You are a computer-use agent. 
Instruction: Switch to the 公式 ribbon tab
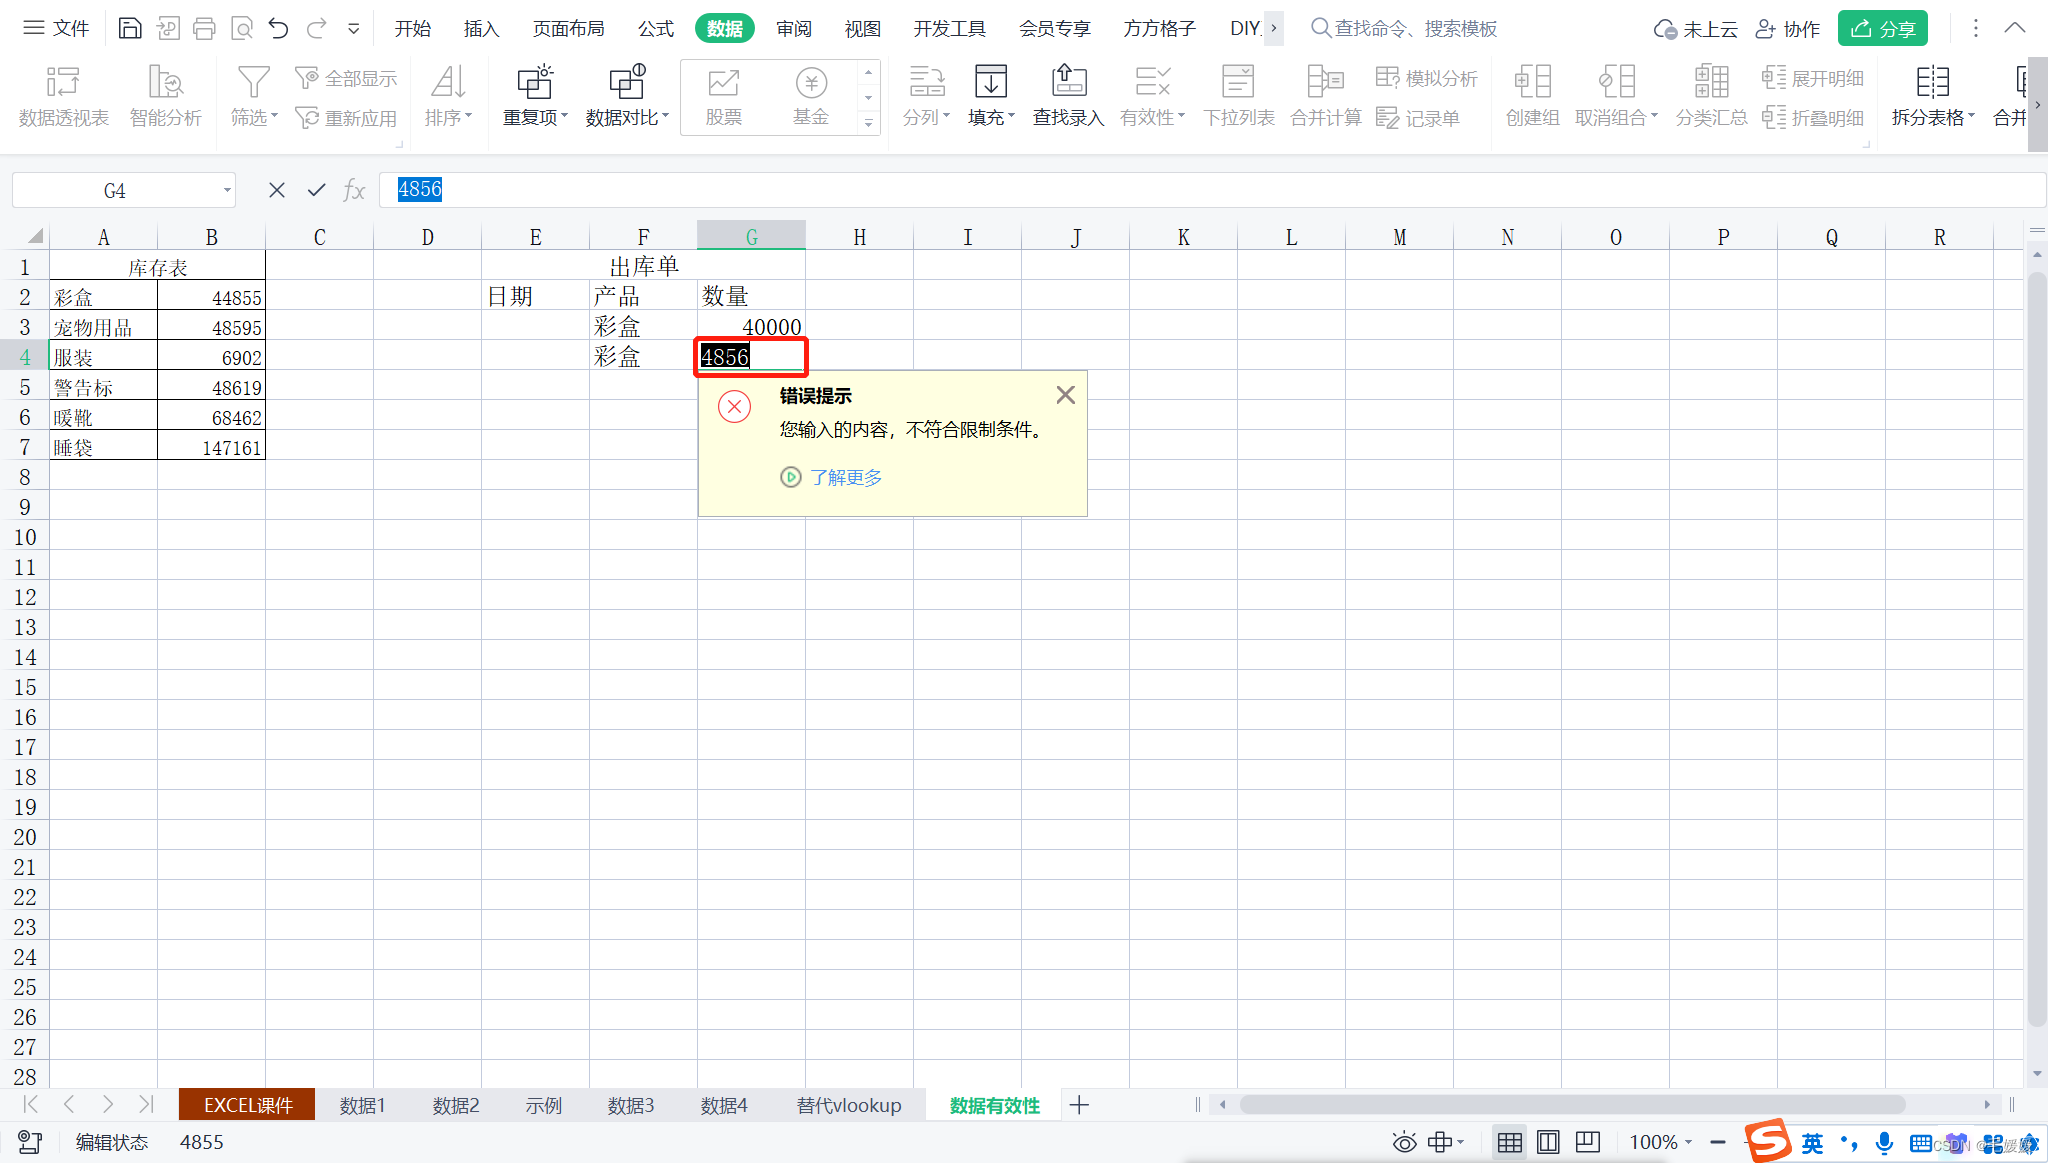656,29
